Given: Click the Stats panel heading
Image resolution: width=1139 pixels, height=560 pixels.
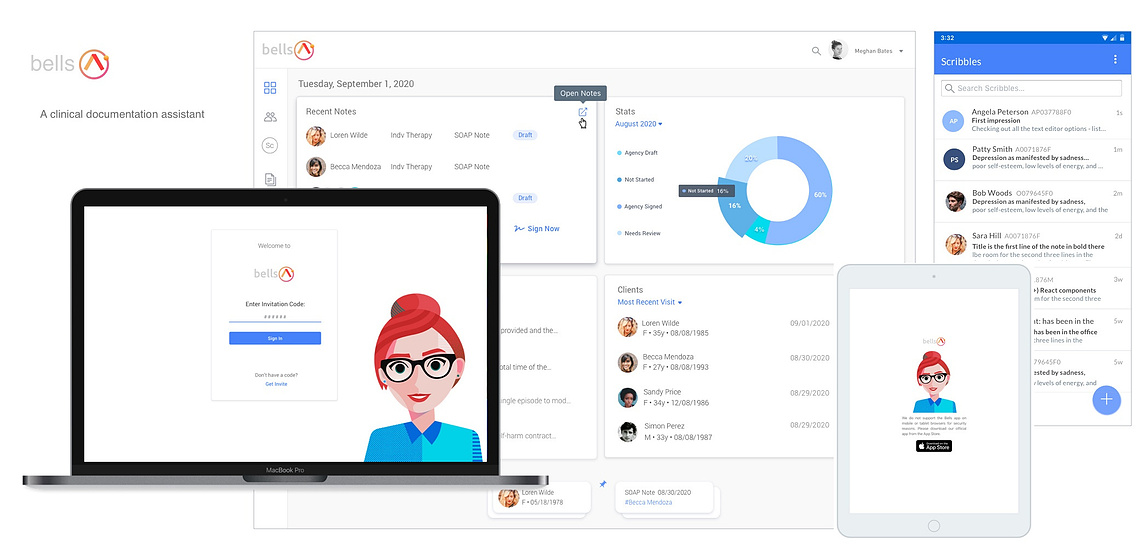Looking at the screenshot, I should pos(625,111).
